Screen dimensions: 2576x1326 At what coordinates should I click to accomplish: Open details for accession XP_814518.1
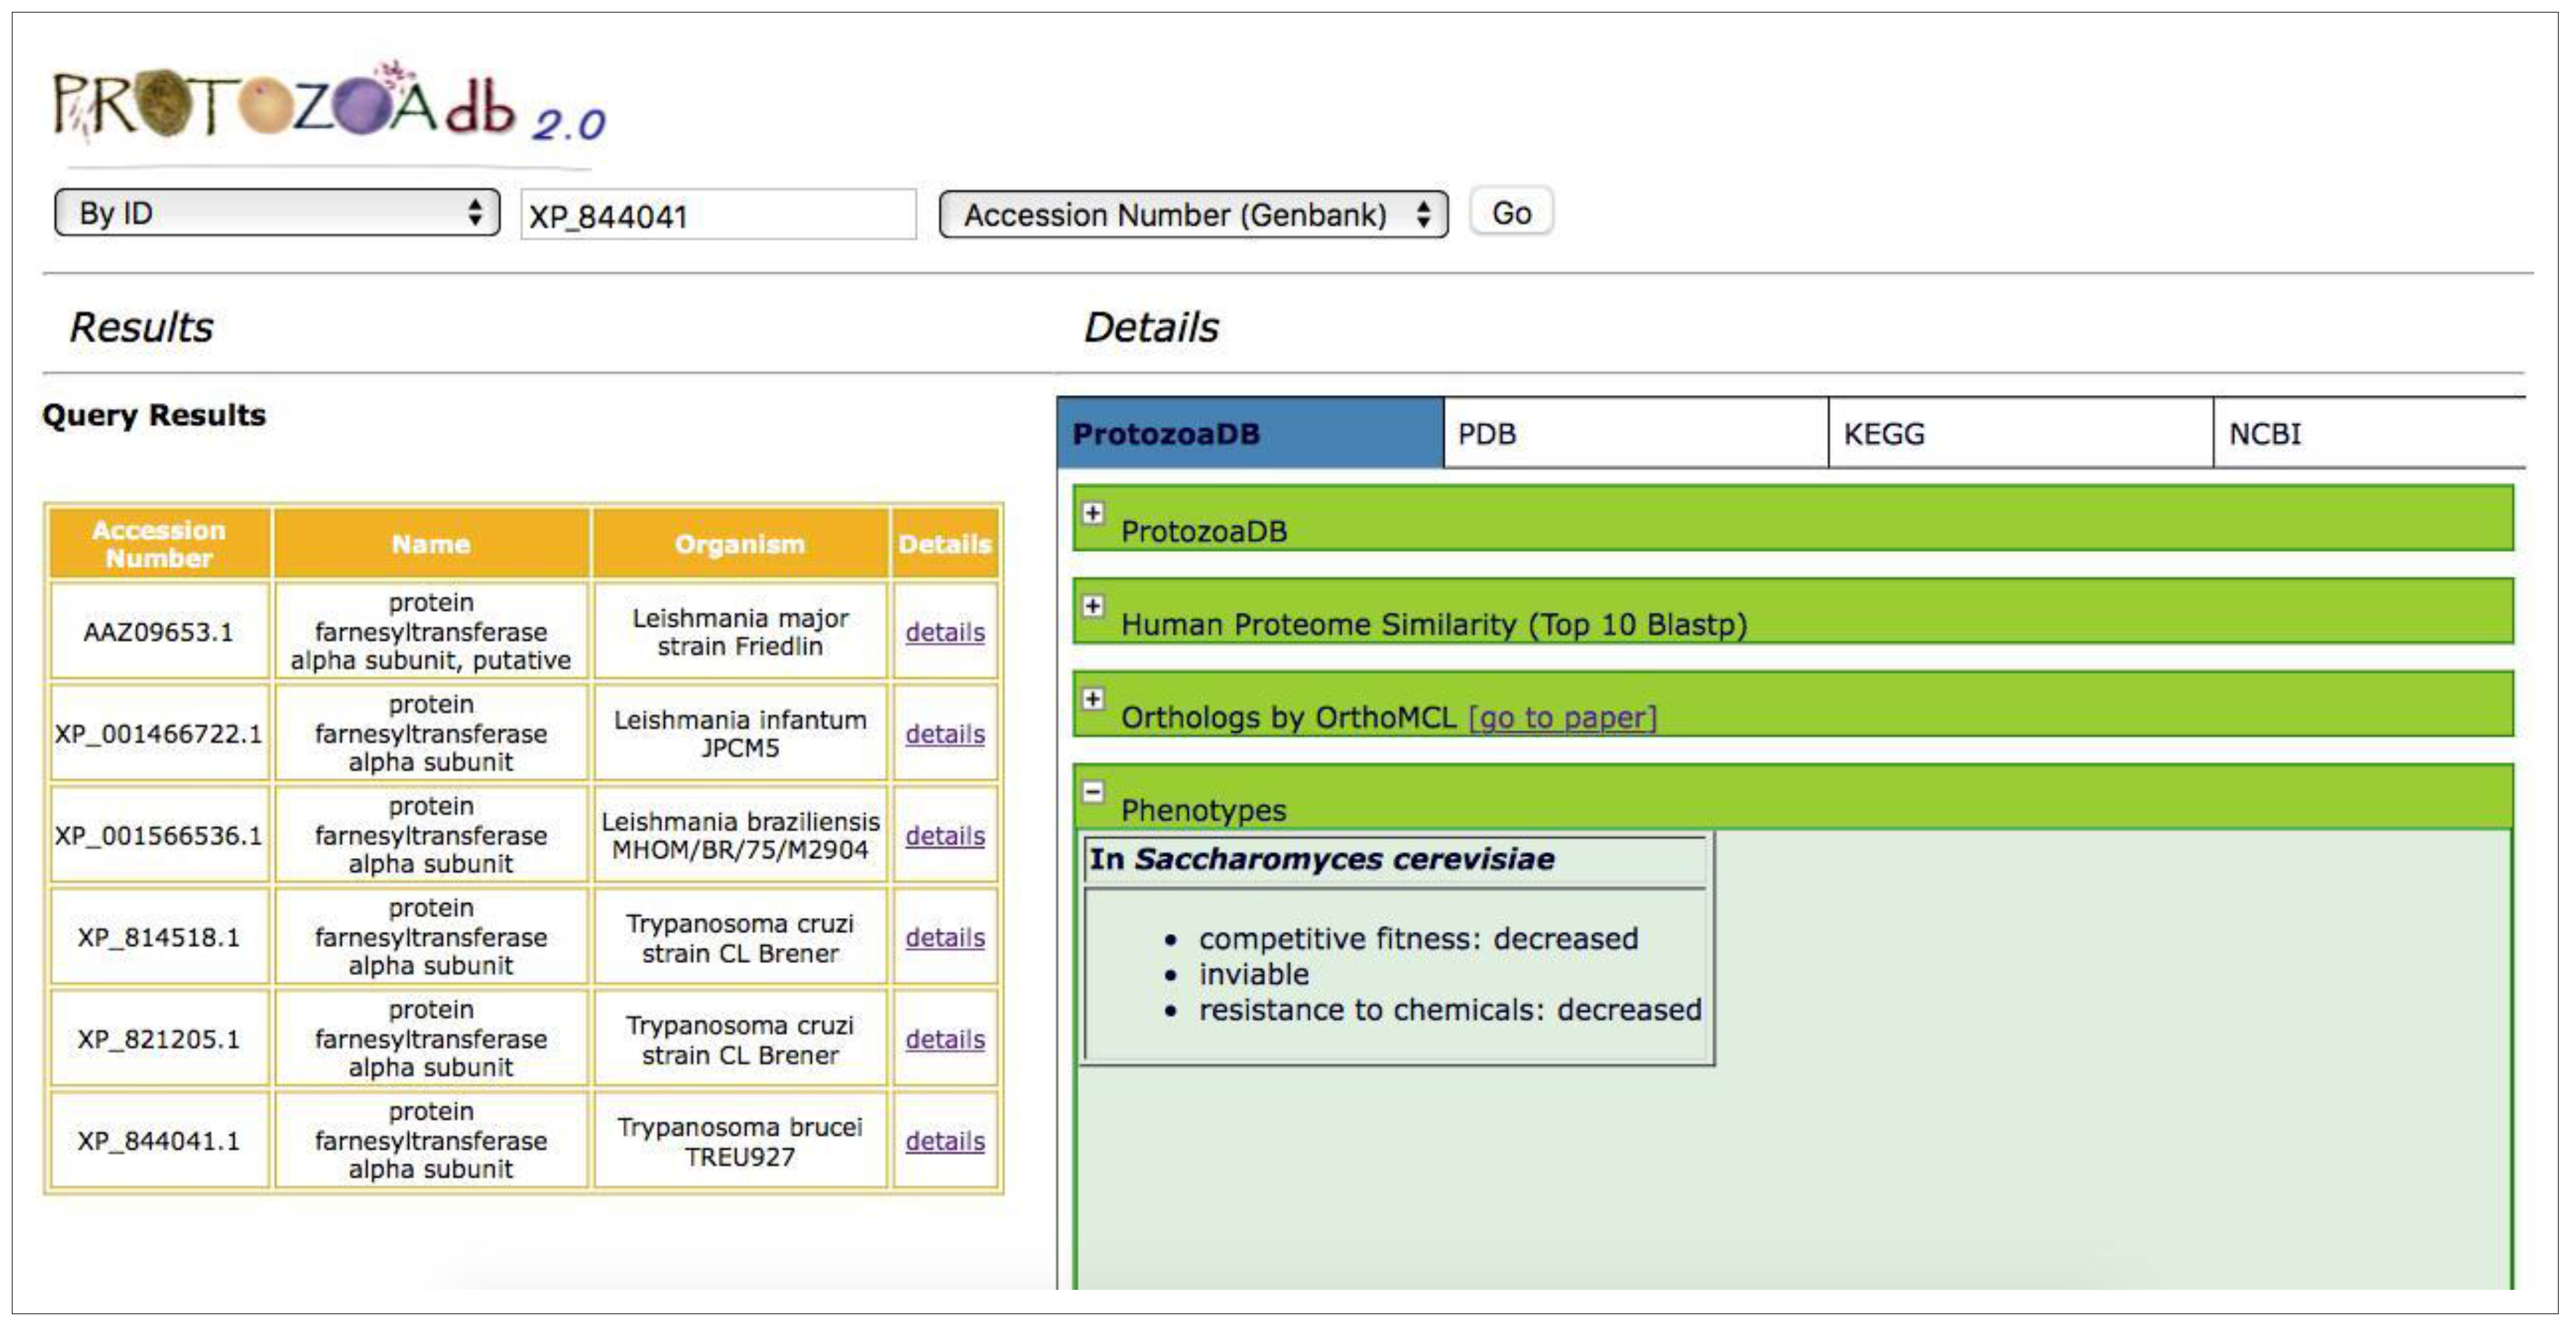(944, 938)
